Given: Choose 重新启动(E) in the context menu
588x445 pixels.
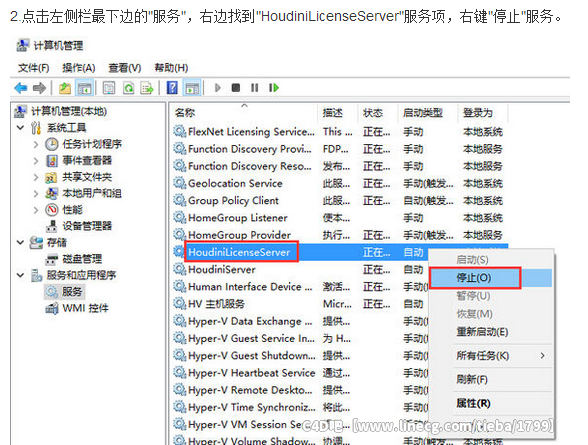Looking at the screenshot, I should click(482, 332).
